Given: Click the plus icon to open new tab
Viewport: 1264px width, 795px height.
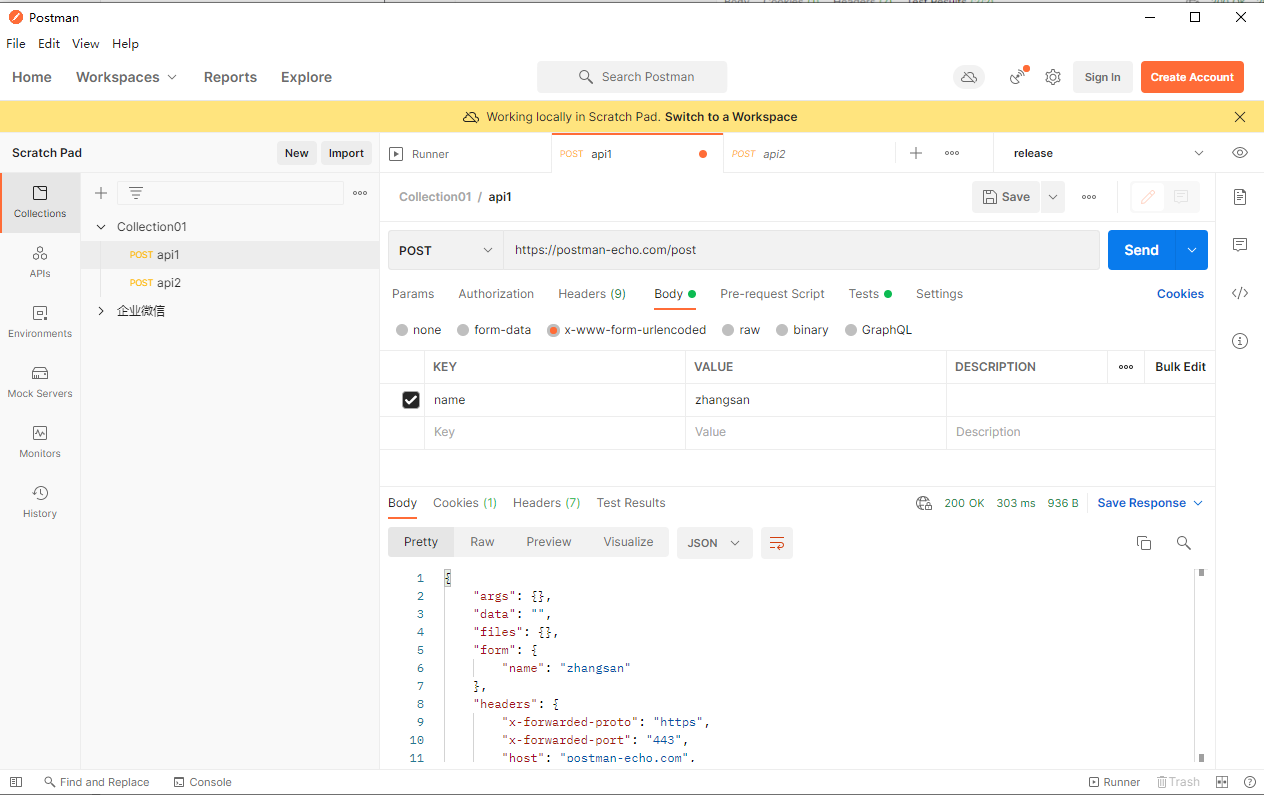Looking at the screenshot, I should point(916,153).
